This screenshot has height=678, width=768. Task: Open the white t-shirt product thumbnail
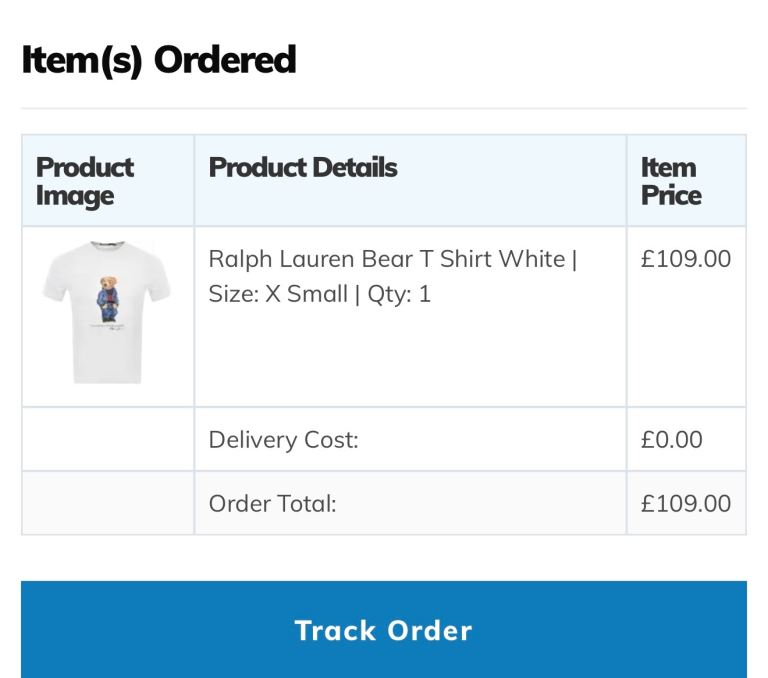point(107,314)
